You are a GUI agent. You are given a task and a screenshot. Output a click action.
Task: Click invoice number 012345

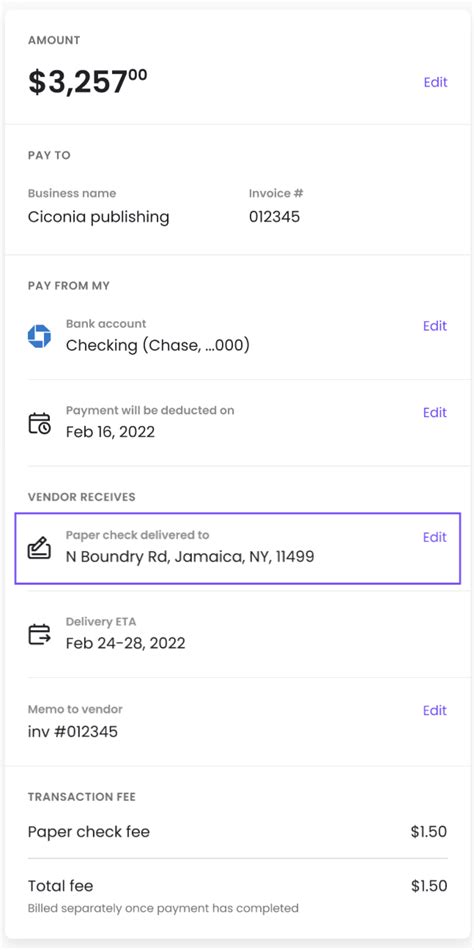[275, 217]
